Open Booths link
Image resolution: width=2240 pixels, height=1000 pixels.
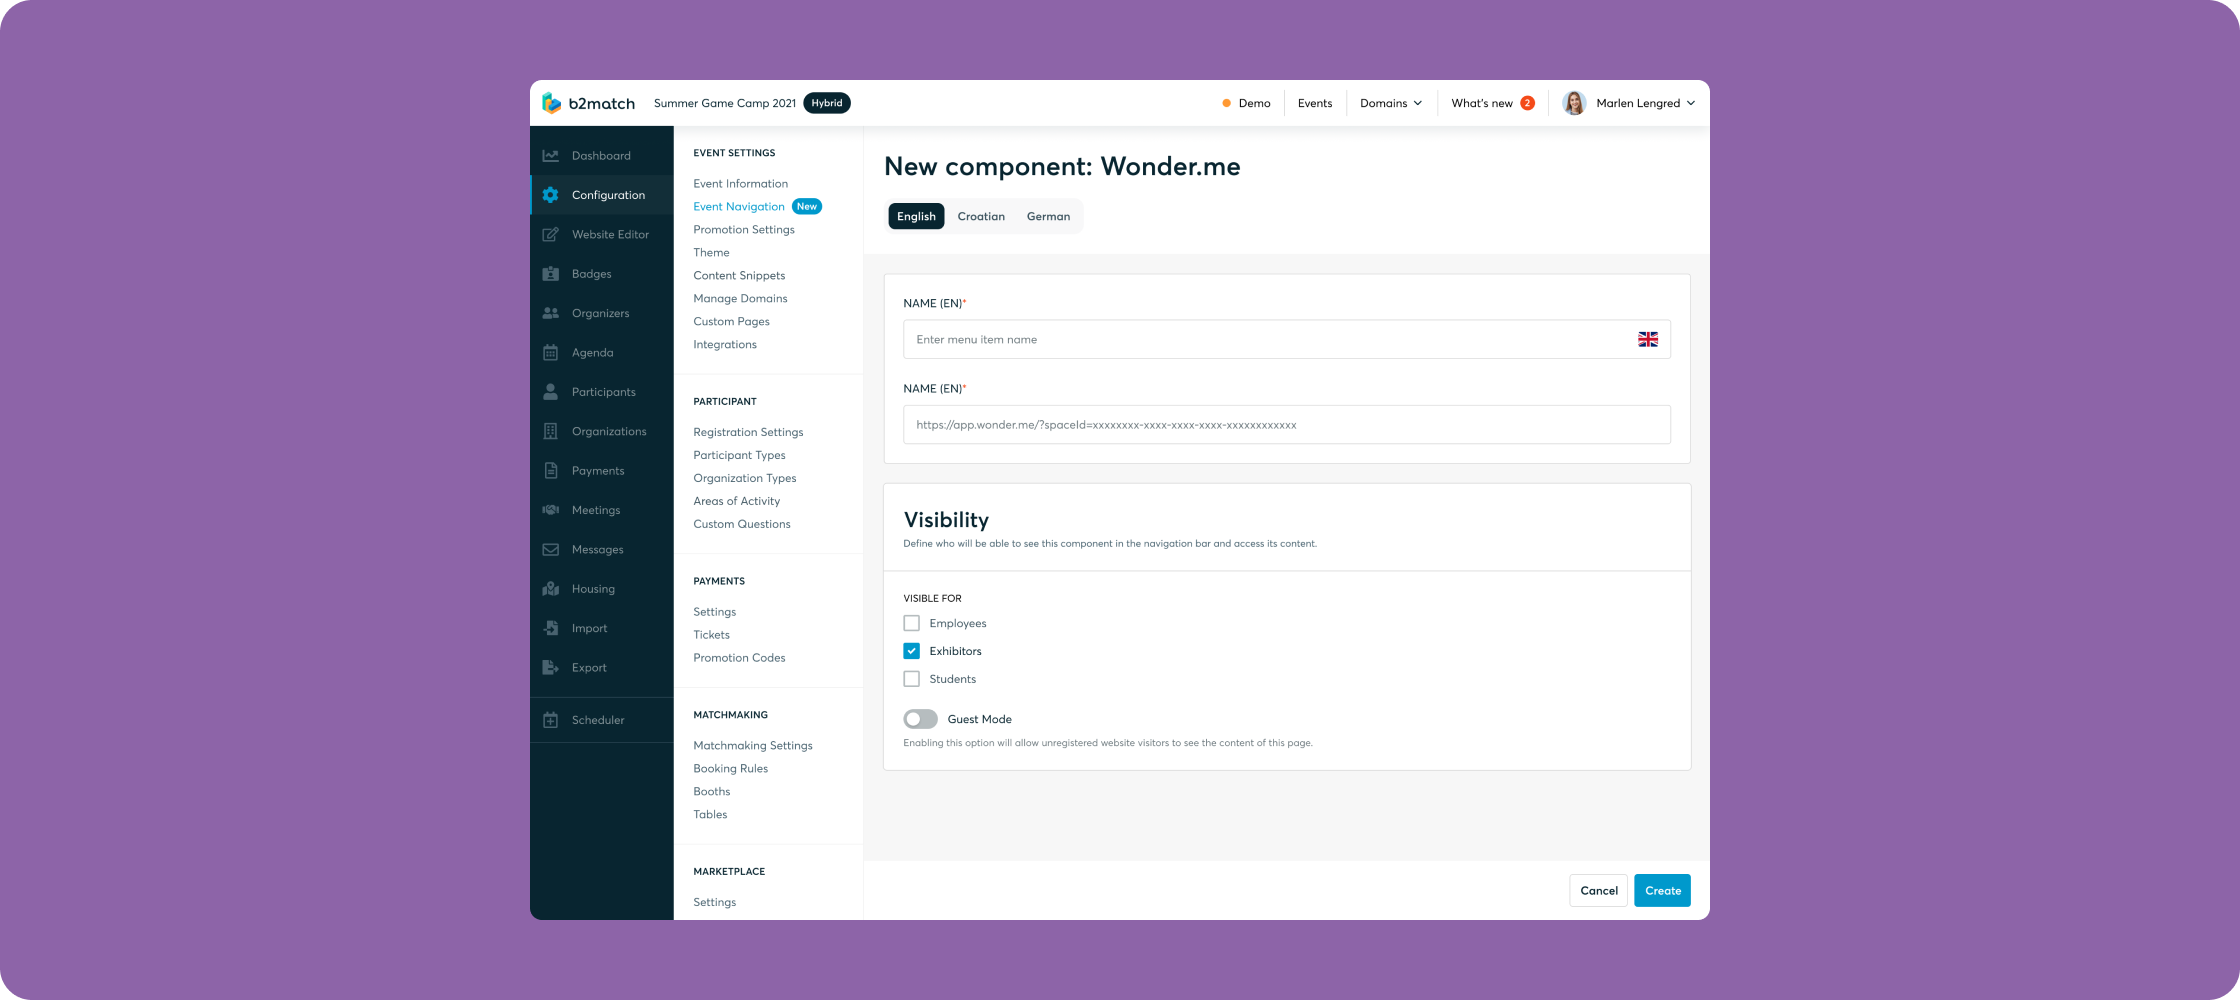tap(712, 792)
